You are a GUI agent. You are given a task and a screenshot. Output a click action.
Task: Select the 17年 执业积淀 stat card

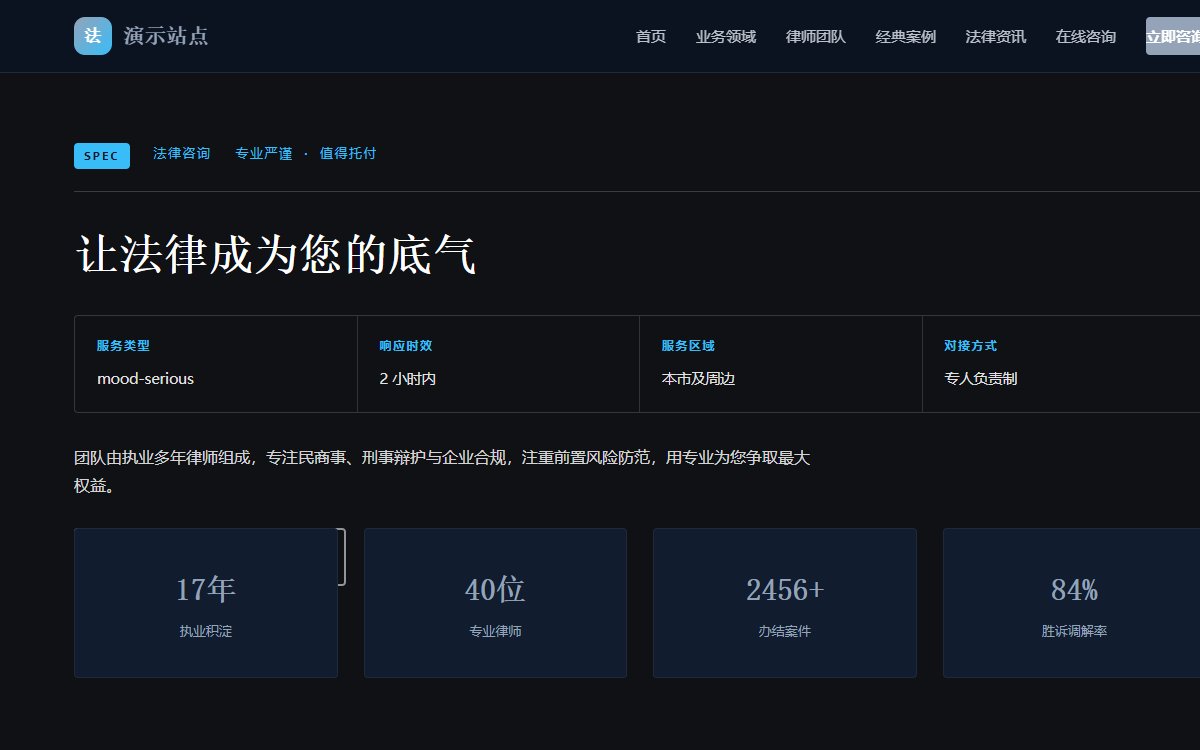pyautogui.click(x=206, y=603)
